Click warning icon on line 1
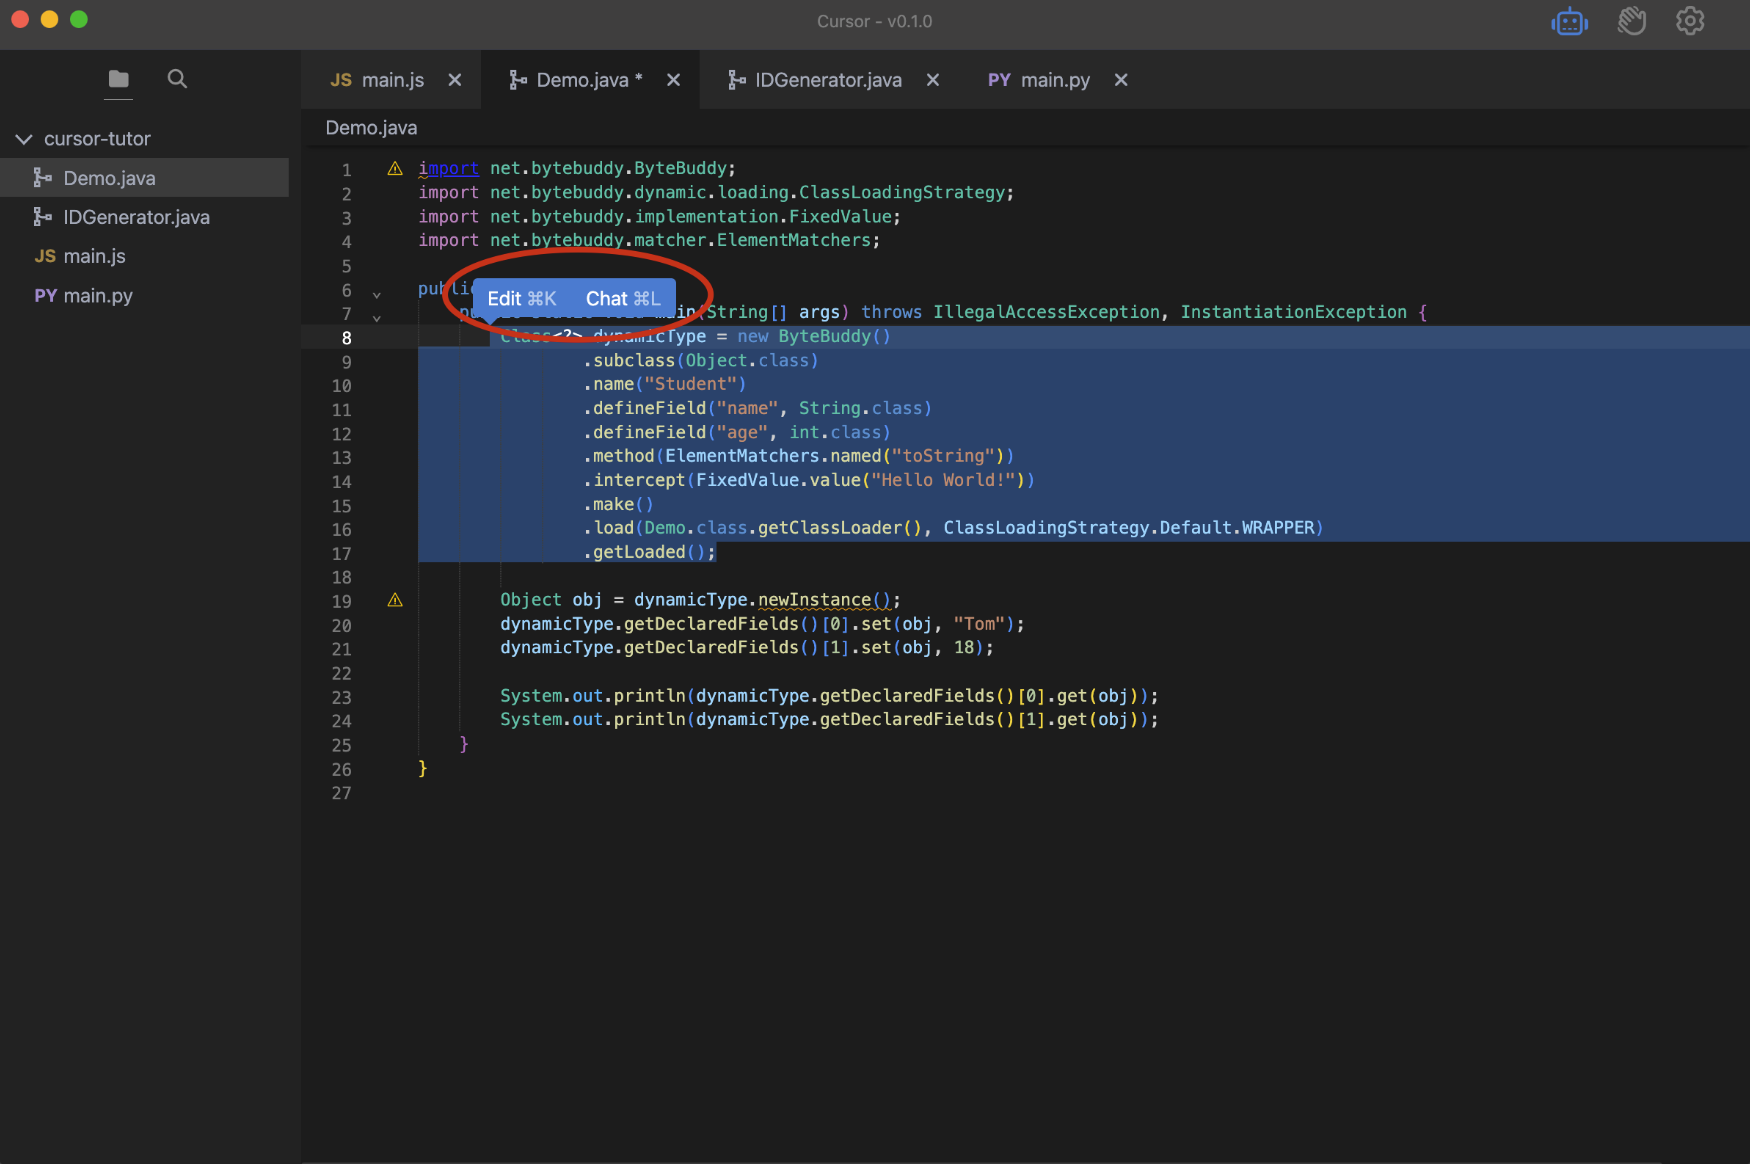Screen dimensions: 1750x1164 pos(395,168)
